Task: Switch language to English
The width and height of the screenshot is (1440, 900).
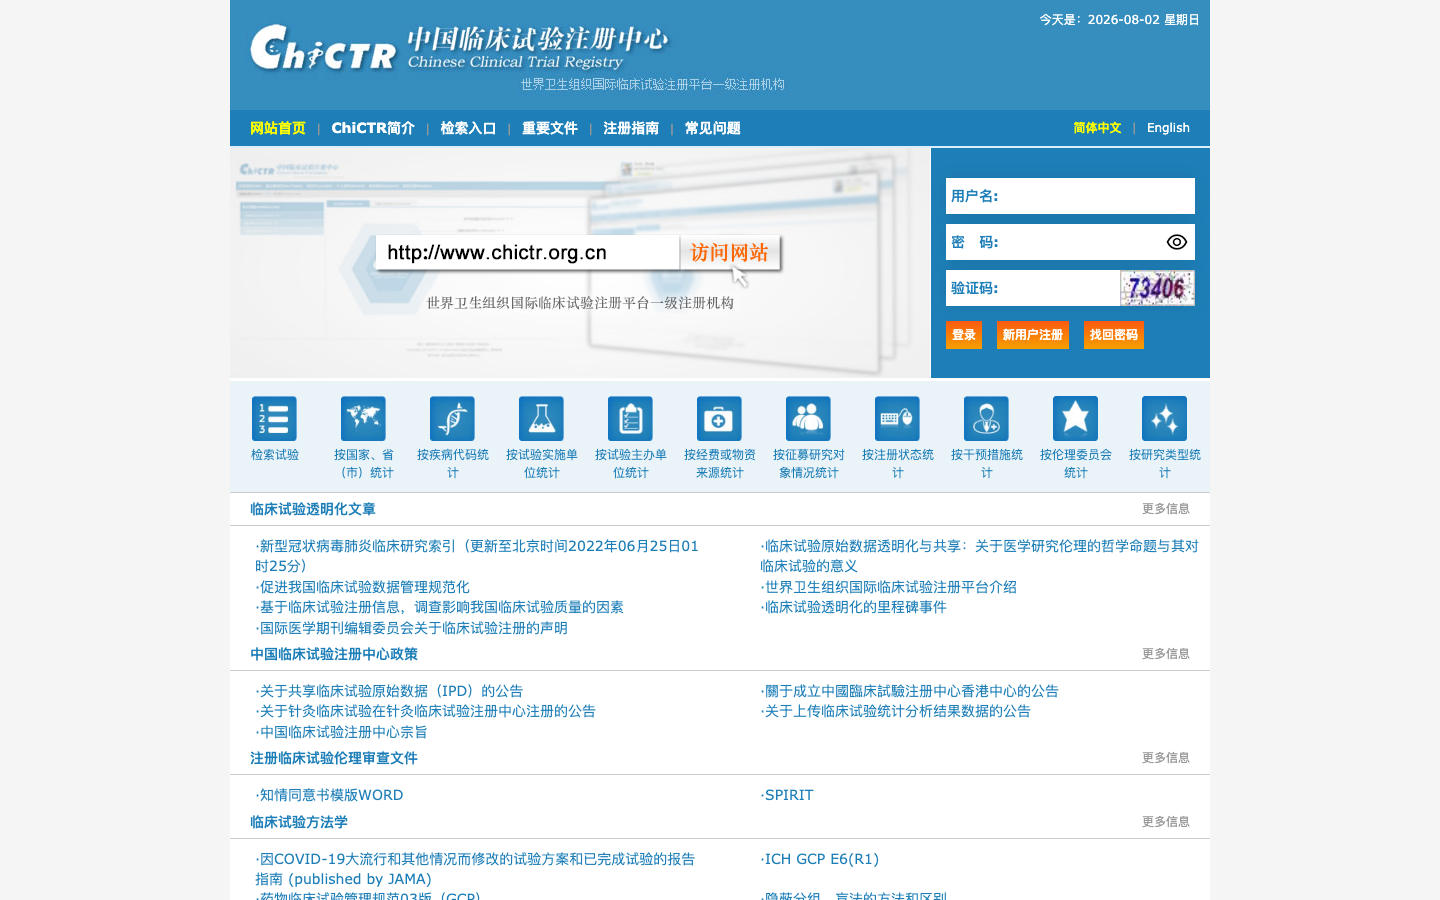Action: point(1168,128)
